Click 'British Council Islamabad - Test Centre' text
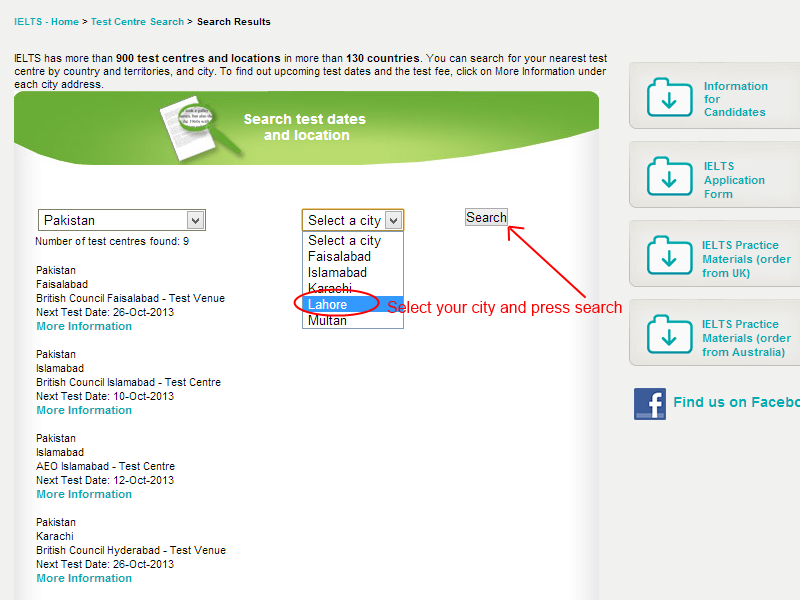 (x=129, y=383)
